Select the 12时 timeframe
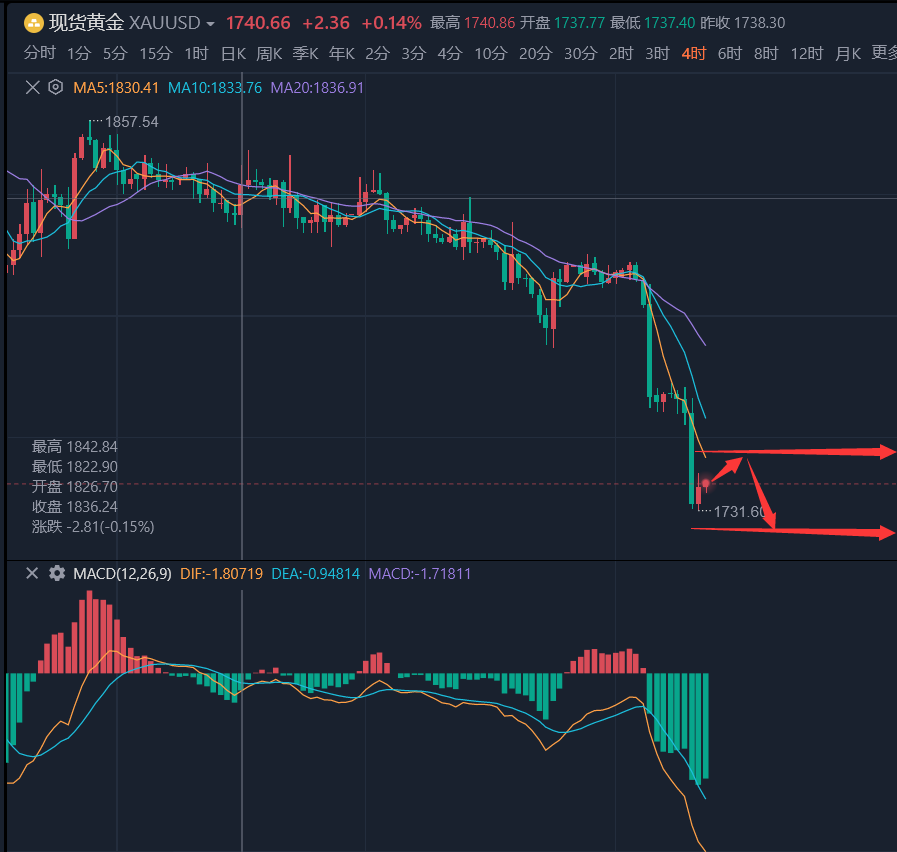The width and height of the screenshot is (897, 852). click(807, 53)
